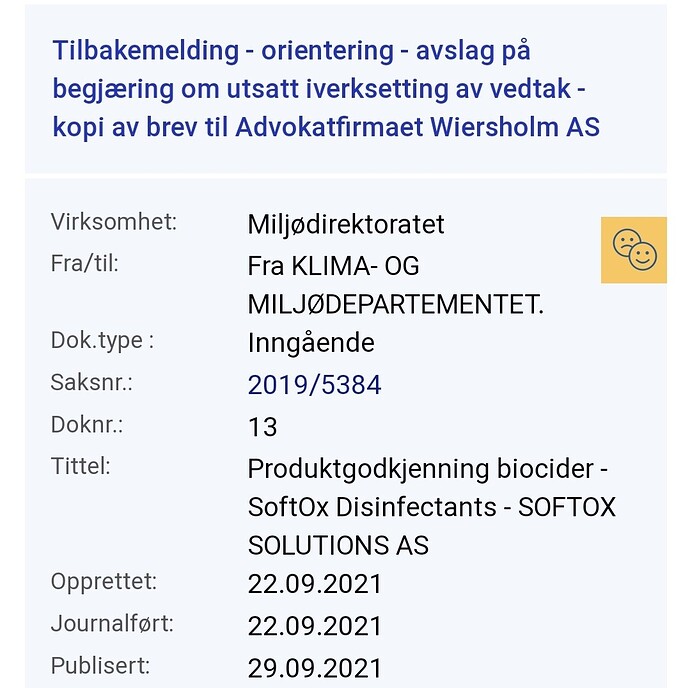
Task: Click the Publisert field label
Action: coord(100,665)
